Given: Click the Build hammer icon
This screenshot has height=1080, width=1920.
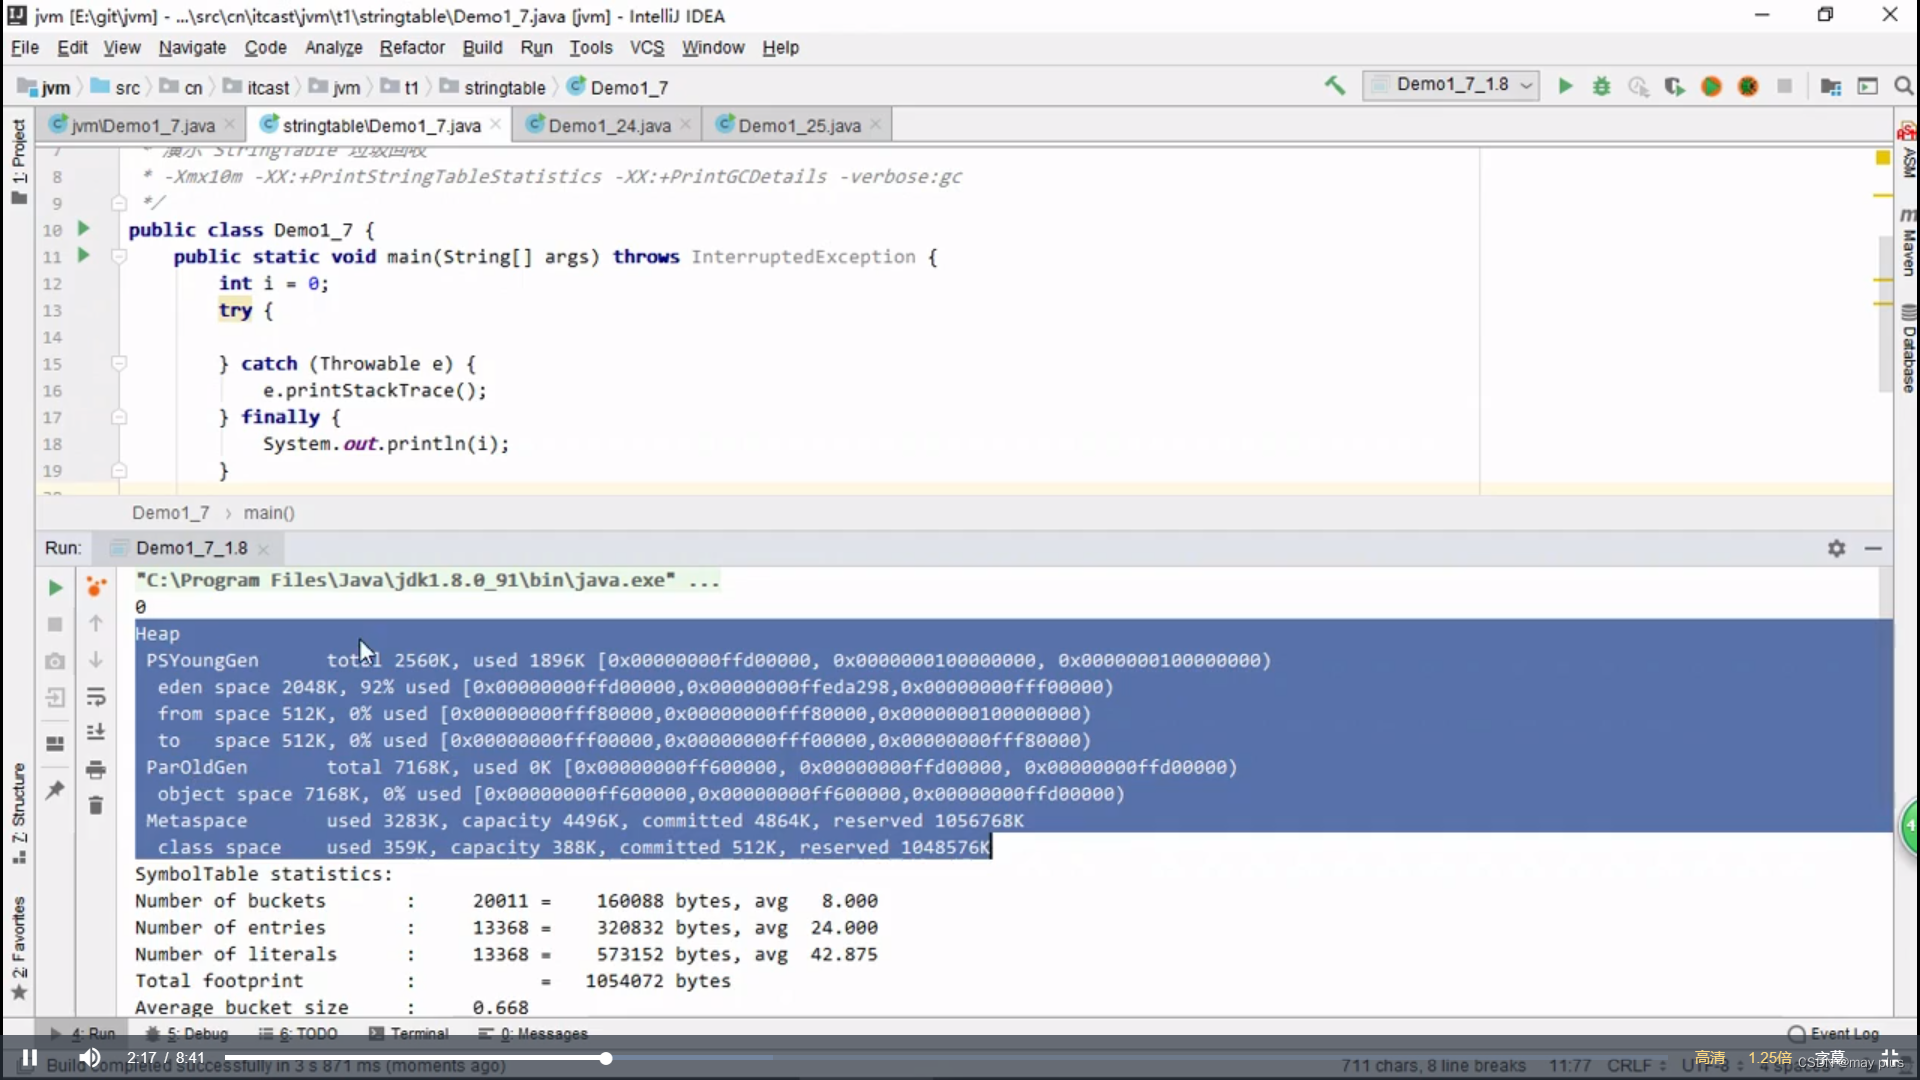Looking at the screenshot, I should point(1334,86).
